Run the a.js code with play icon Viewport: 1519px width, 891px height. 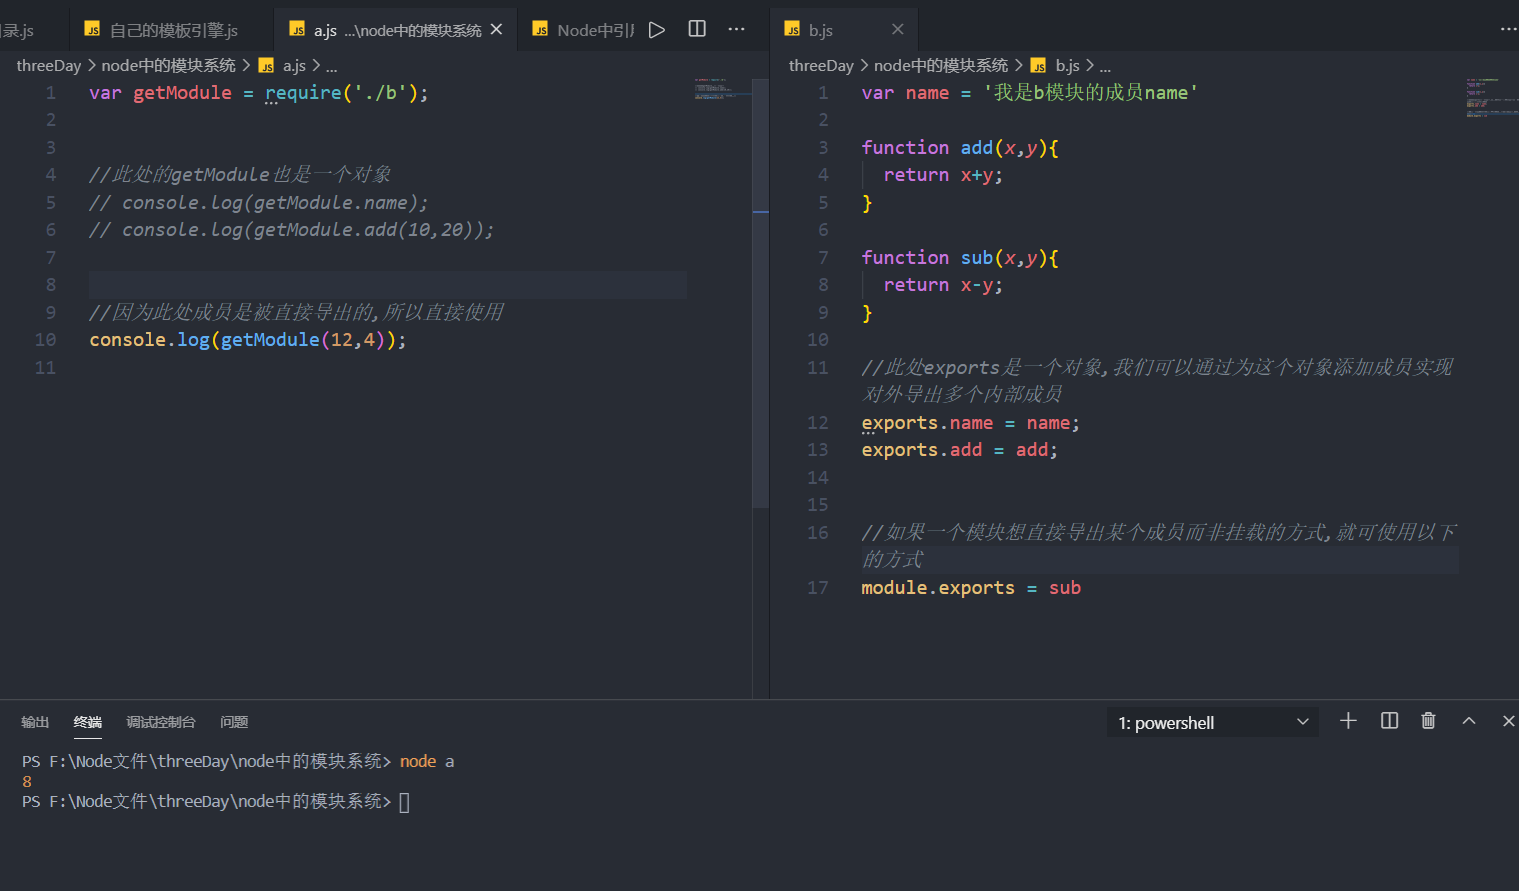(657, 30)
